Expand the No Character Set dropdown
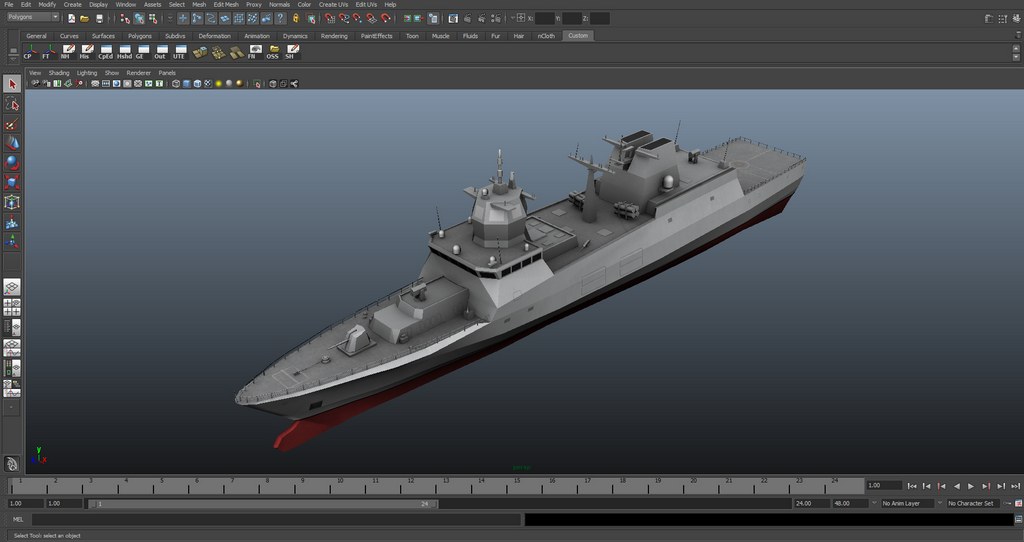 click(x=974, y=503)
